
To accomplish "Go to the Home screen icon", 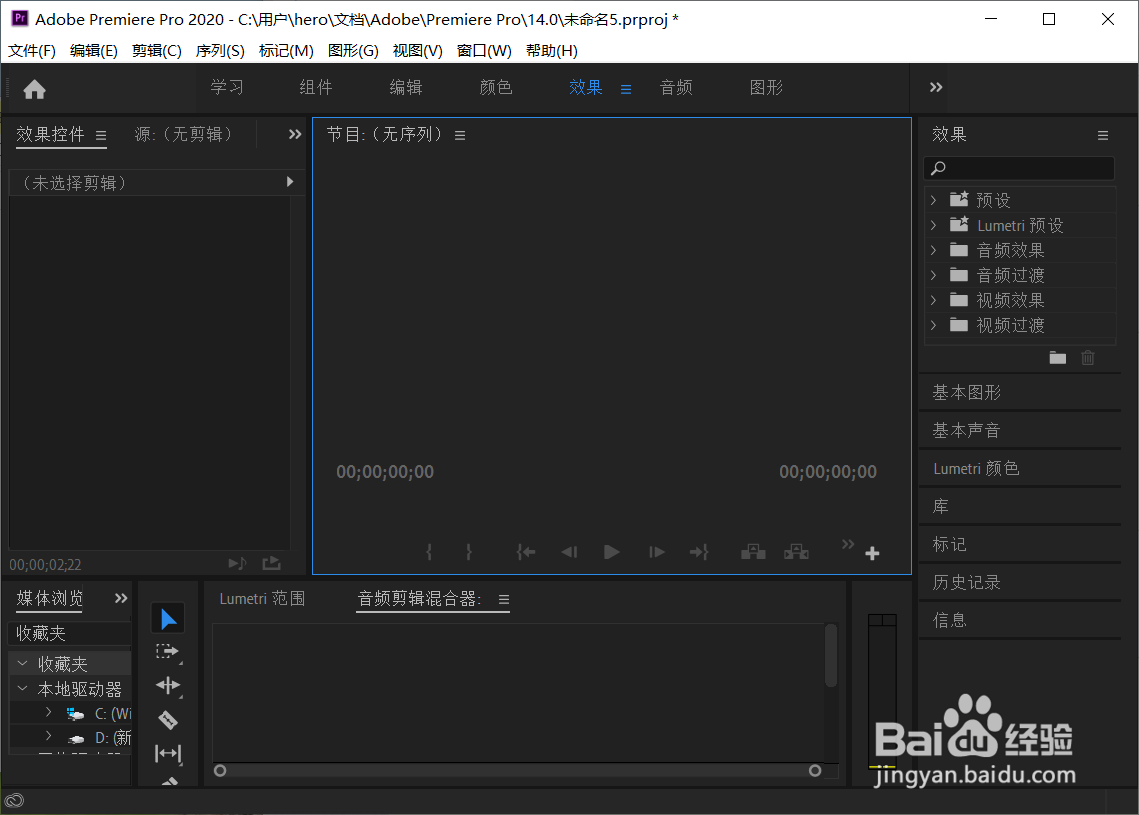I will pos(34,89).
